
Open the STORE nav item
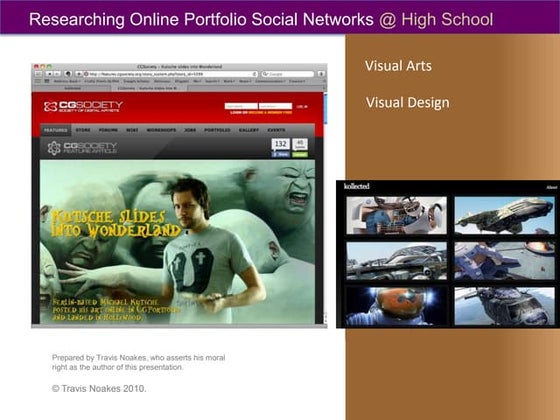click(x=83, y=130)
